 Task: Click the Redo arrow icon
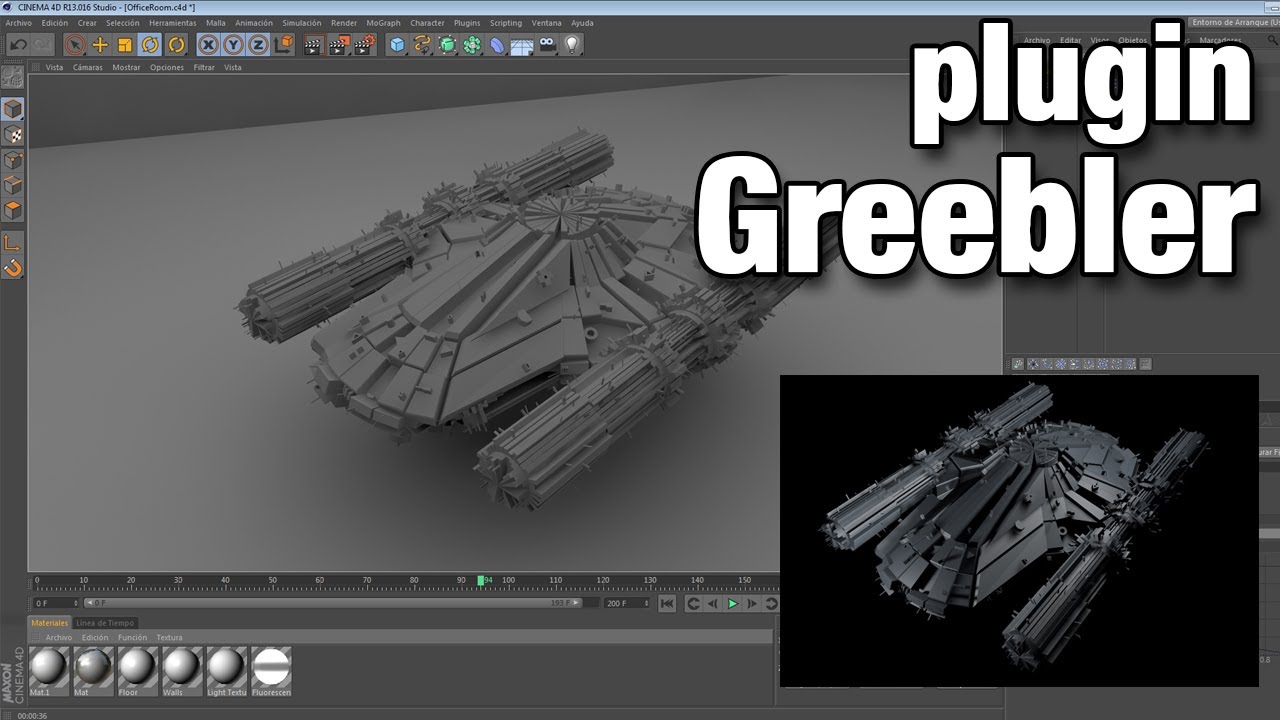[42, 44]
